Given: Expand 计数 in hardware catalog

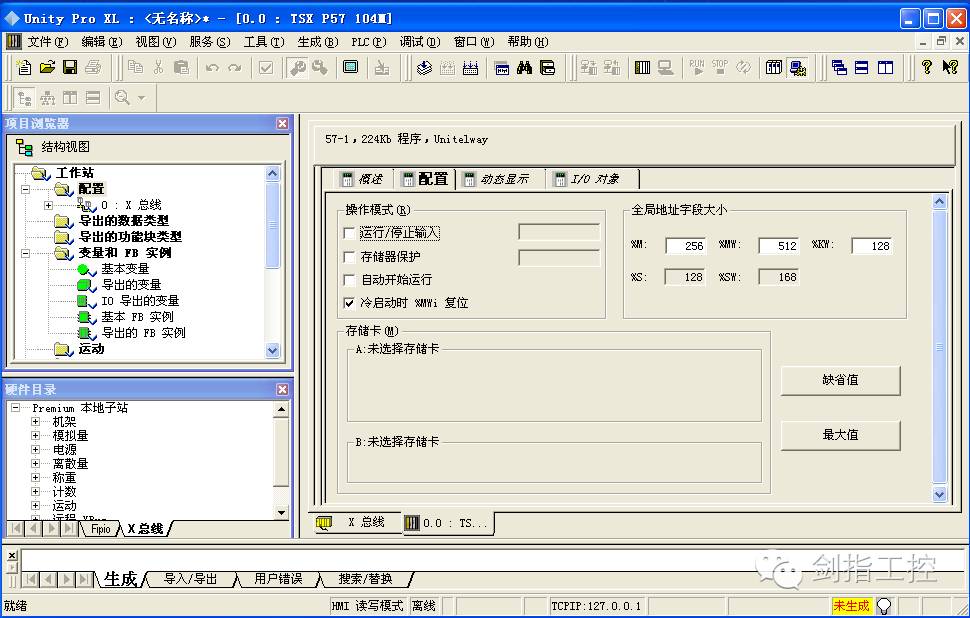Looking at the screenshot, I should tap(36, 492).
